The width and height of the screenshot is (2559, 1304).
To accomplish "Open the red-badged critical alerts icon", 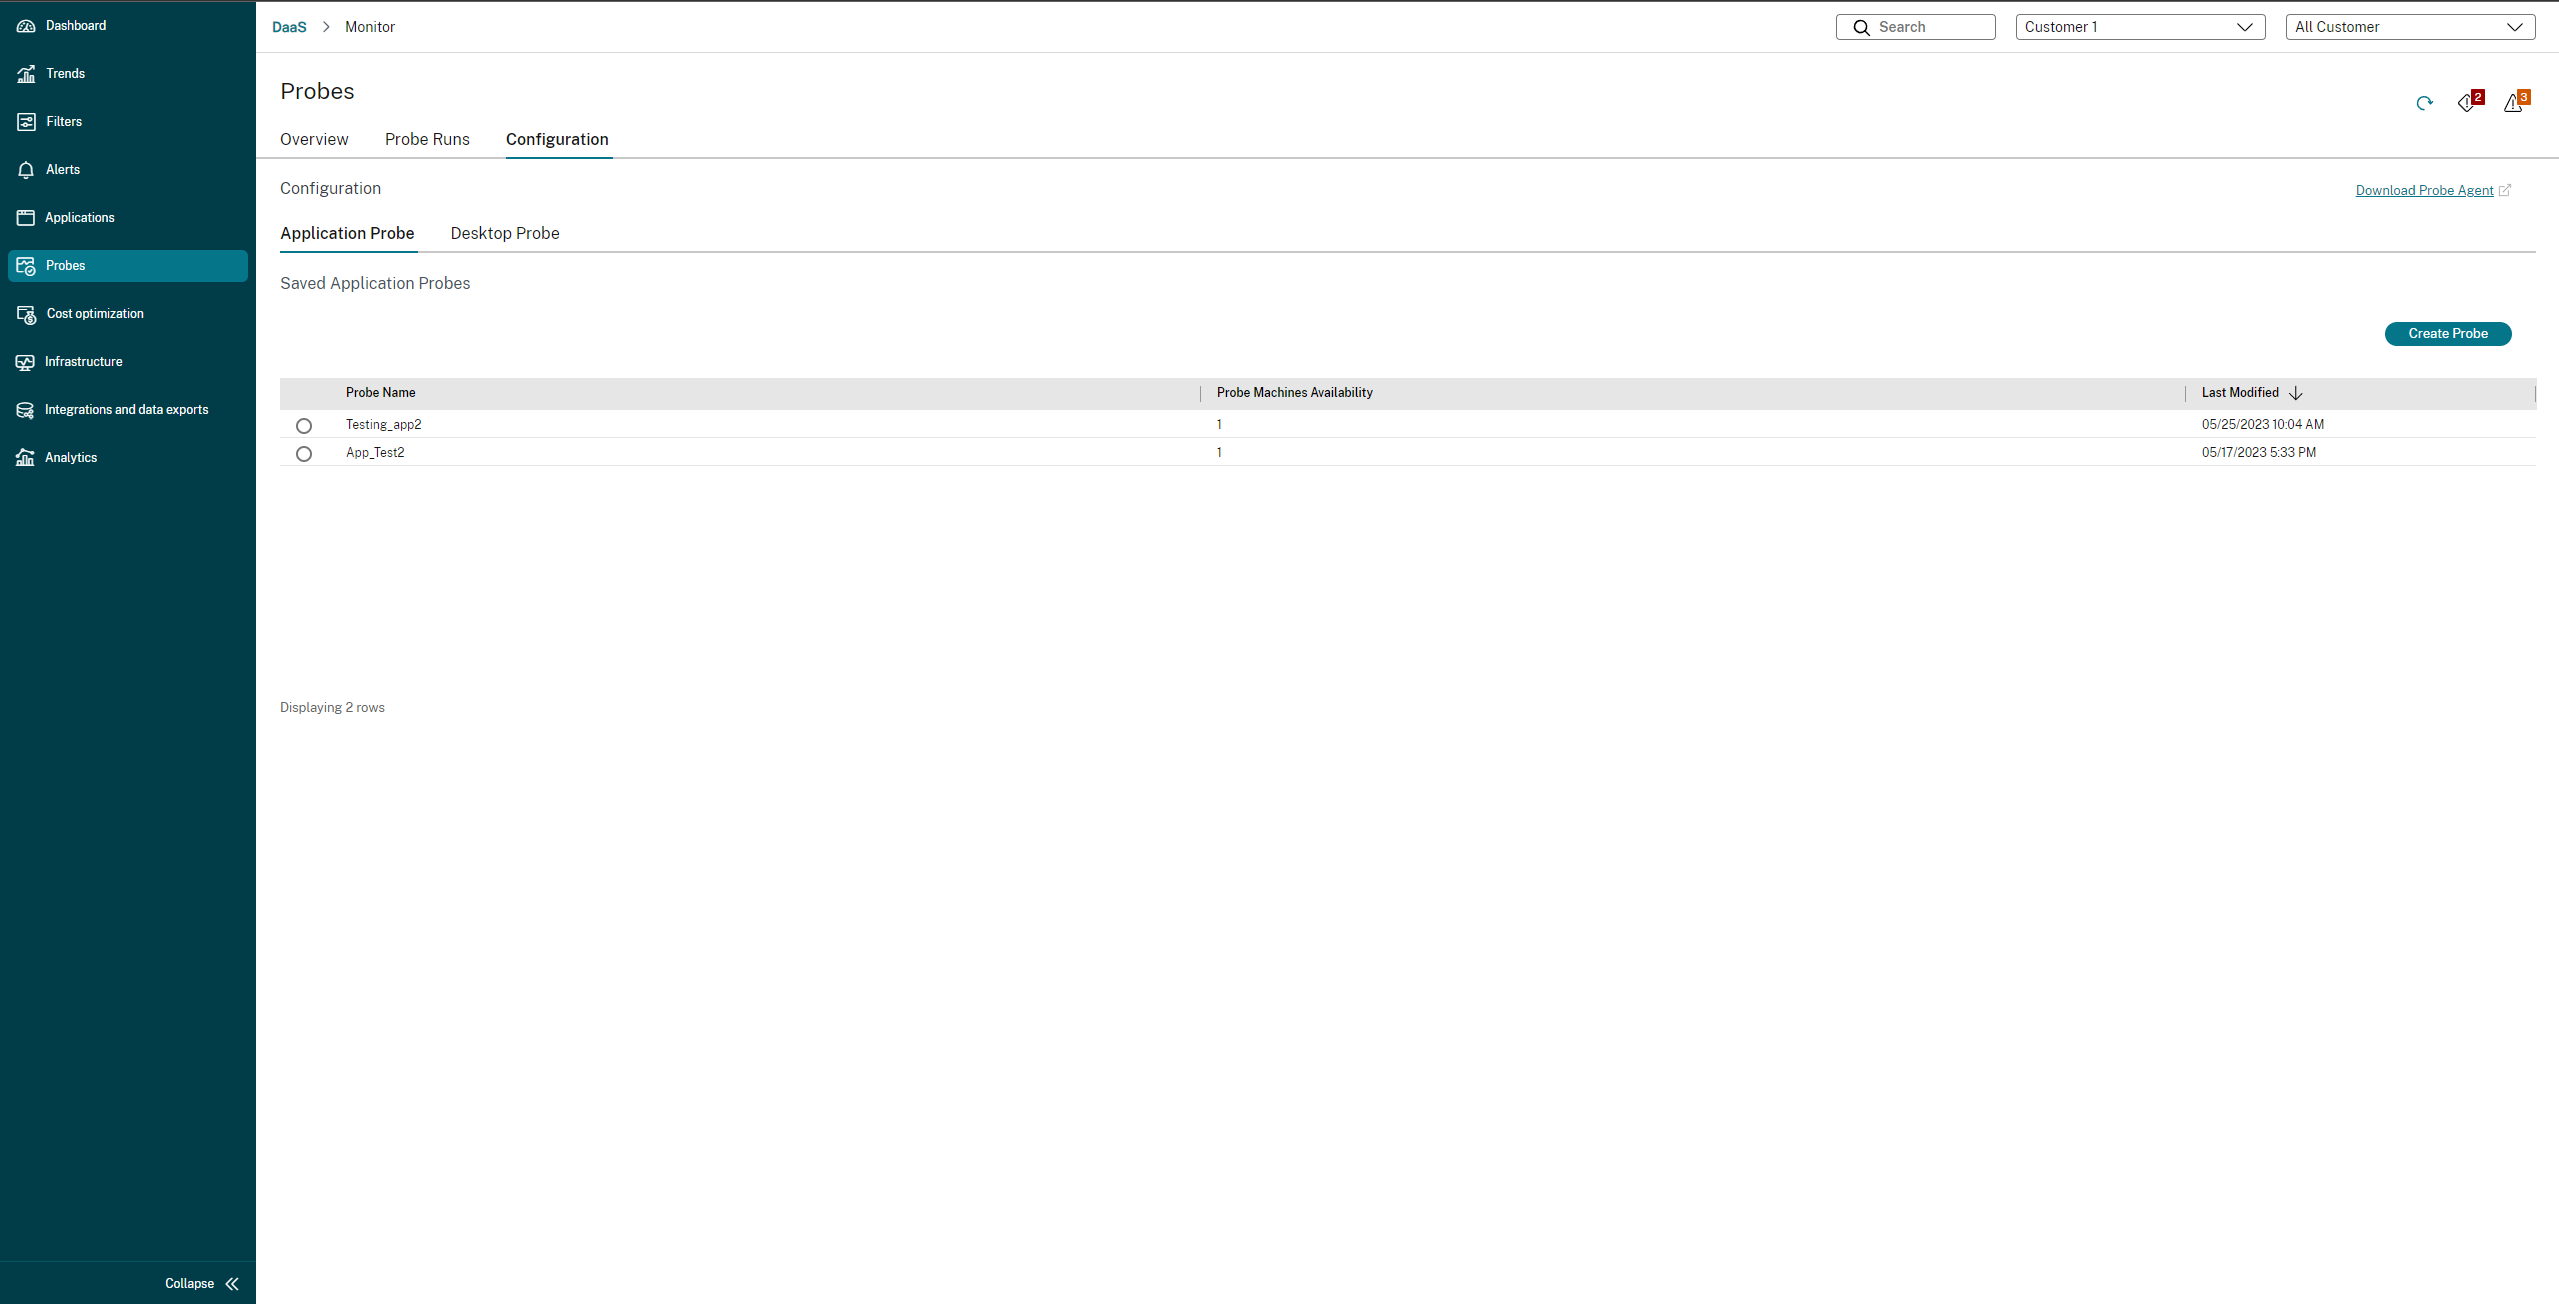I will (x=2468, y=103).
